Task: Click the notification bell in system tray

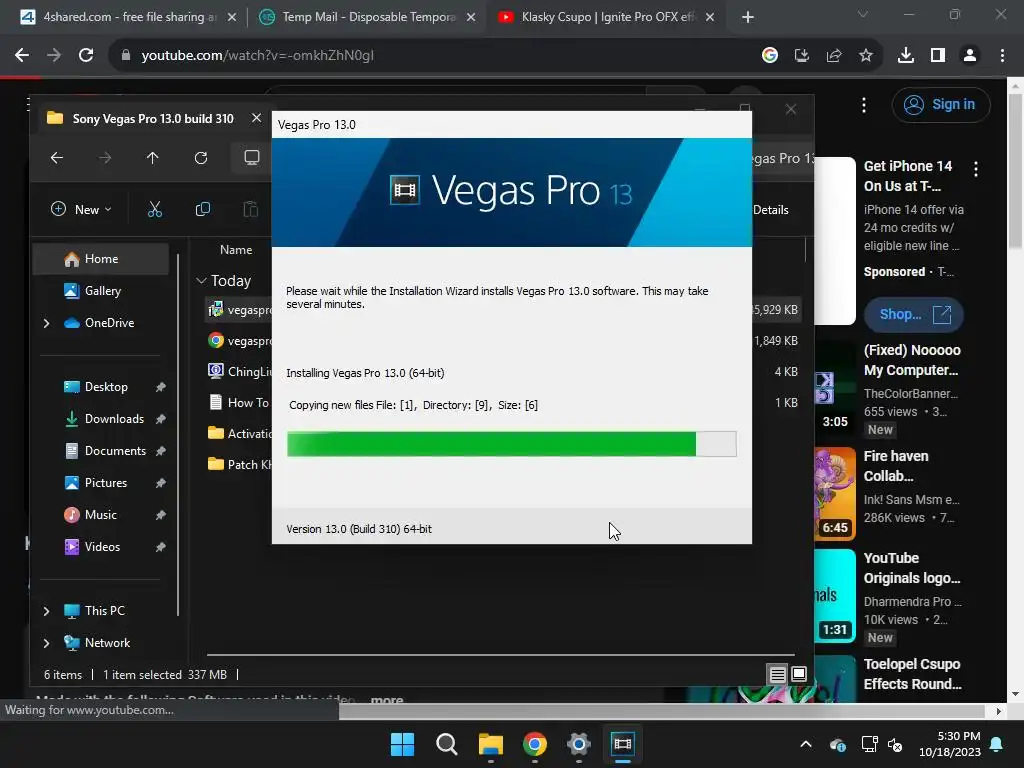Action: pos(997,744)
